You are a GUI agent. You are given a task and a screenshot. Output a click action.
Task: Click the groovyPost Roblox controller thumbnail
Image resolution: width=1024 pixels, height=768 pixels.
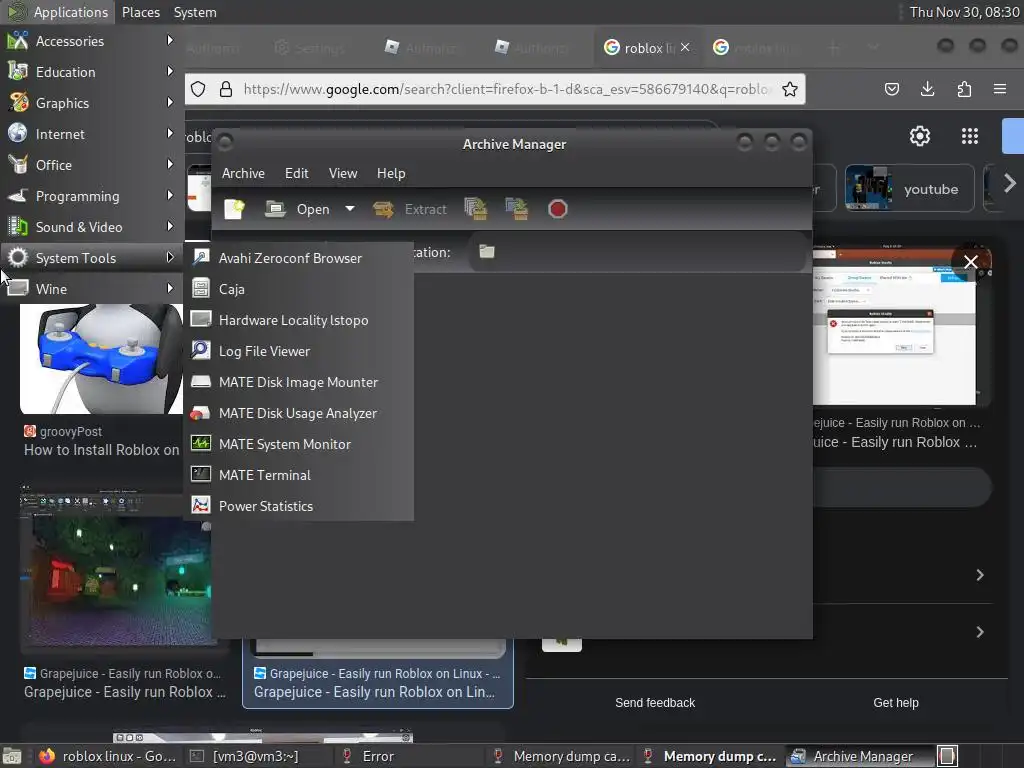tap(102, 359)
